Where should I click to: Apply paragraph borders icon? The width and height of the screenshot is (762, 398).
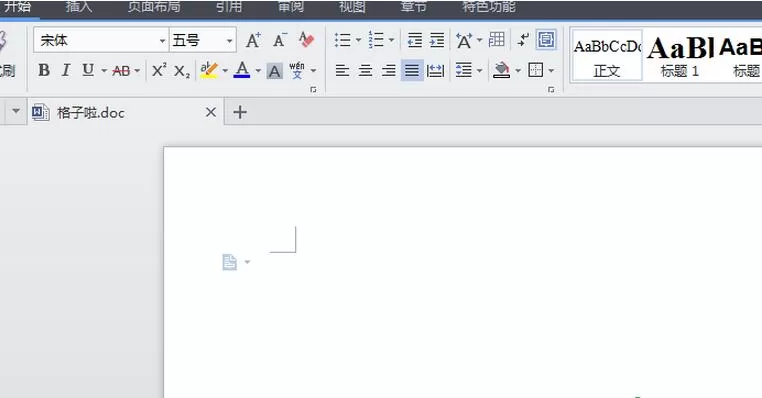[536, 70]
